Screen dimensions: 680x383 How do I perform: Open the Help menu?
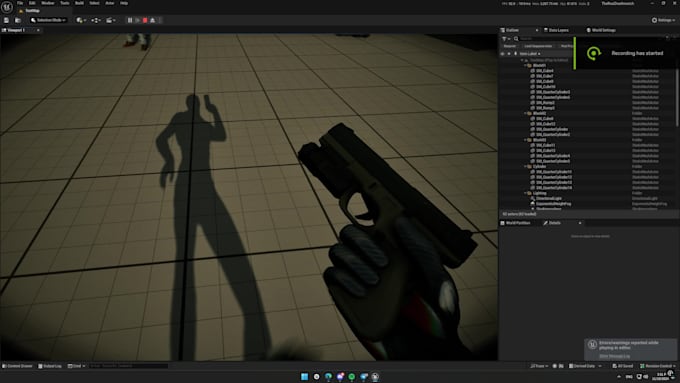(x=124, y=3)
